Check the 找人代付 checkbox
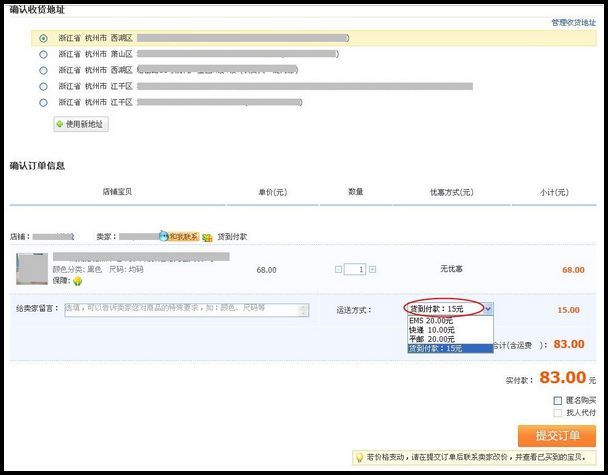 point(558,413)
